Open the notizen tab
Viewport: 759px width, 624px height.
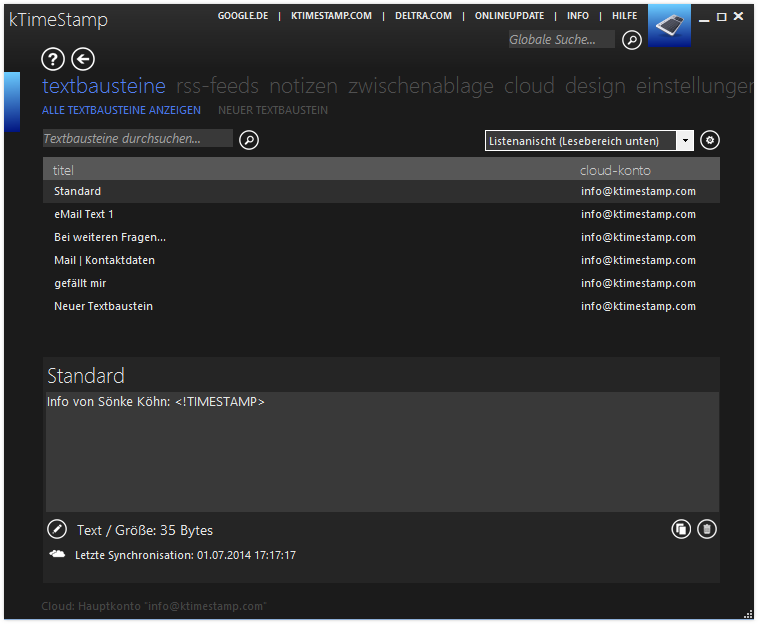coord(304,86)
